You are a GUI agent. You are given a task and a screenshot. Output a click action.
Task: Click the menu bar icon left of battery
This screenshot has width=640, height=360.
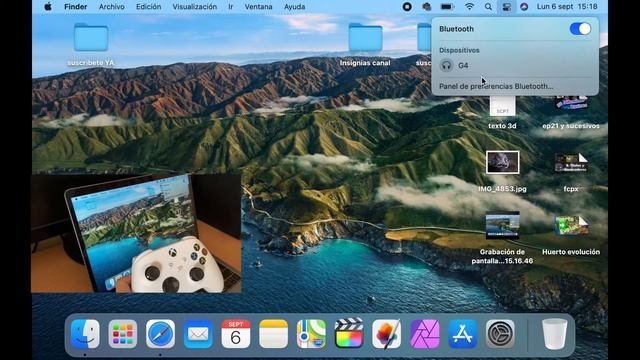[x=427, y=7]
